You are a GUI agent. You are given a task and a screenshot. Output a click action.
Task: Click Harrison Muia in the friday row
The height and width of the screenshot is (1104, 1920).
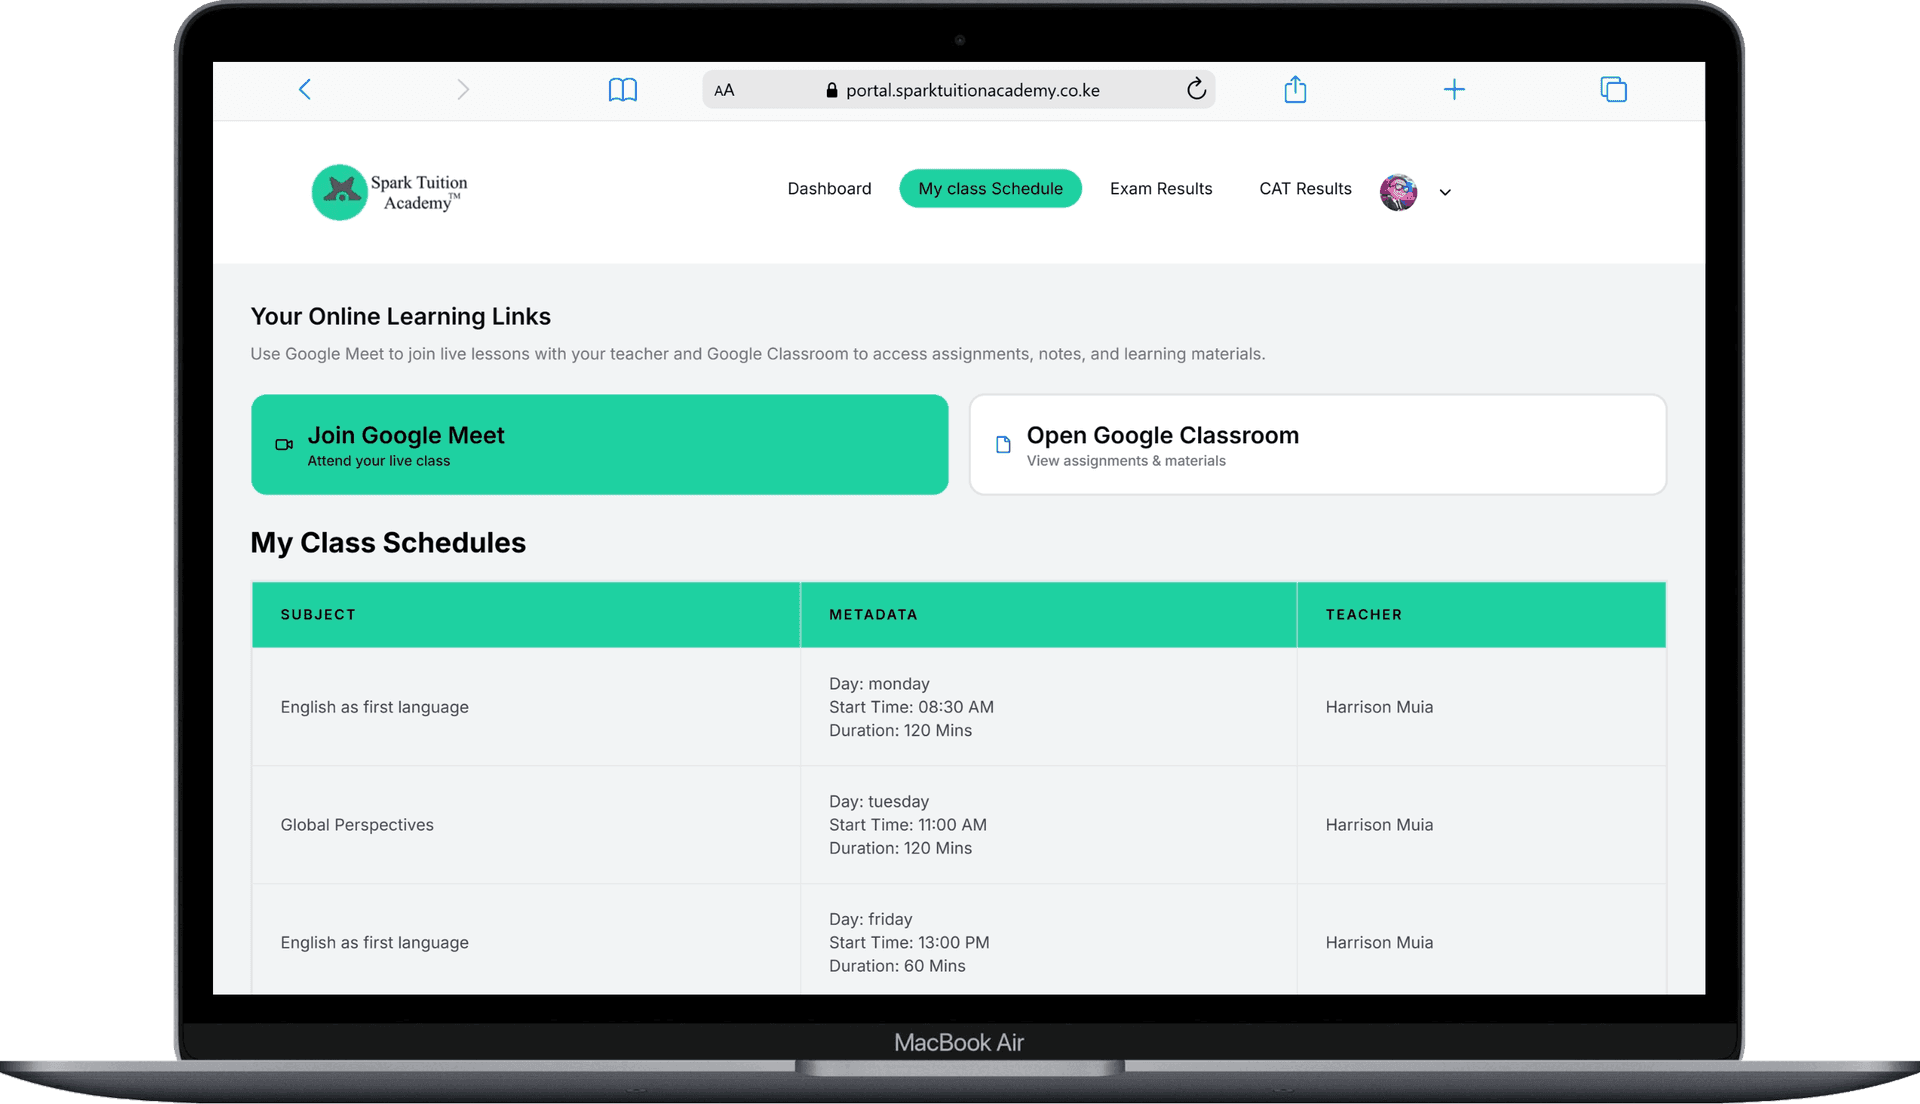coord(1379,943)
